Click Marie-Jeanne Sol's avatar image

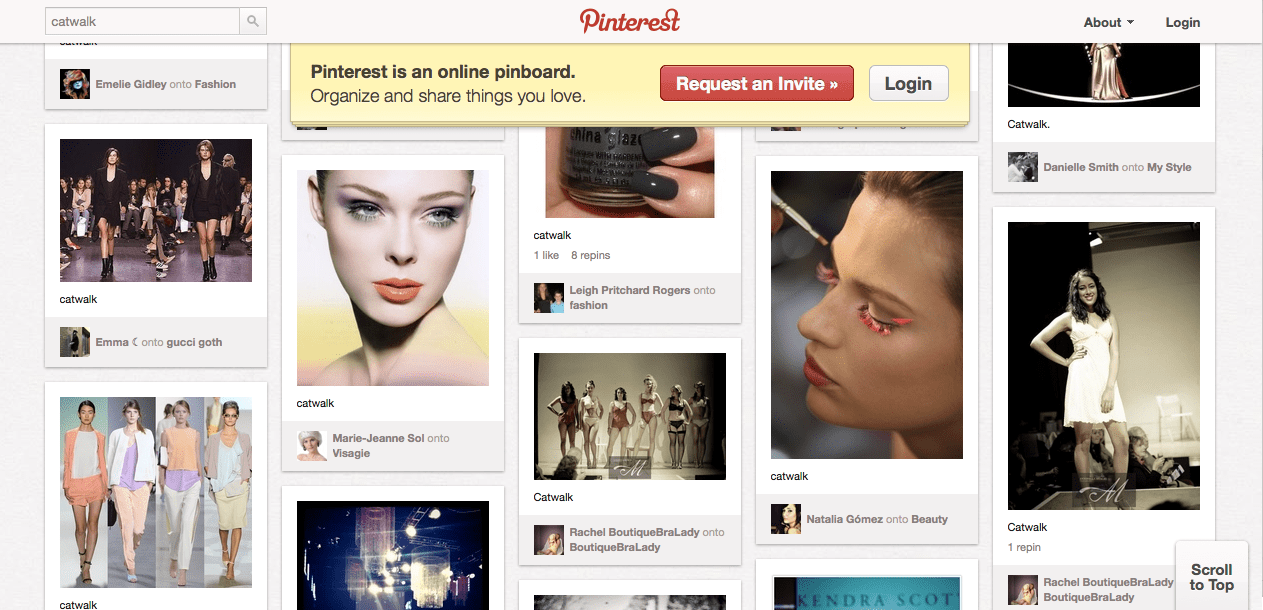coord(311,445)
